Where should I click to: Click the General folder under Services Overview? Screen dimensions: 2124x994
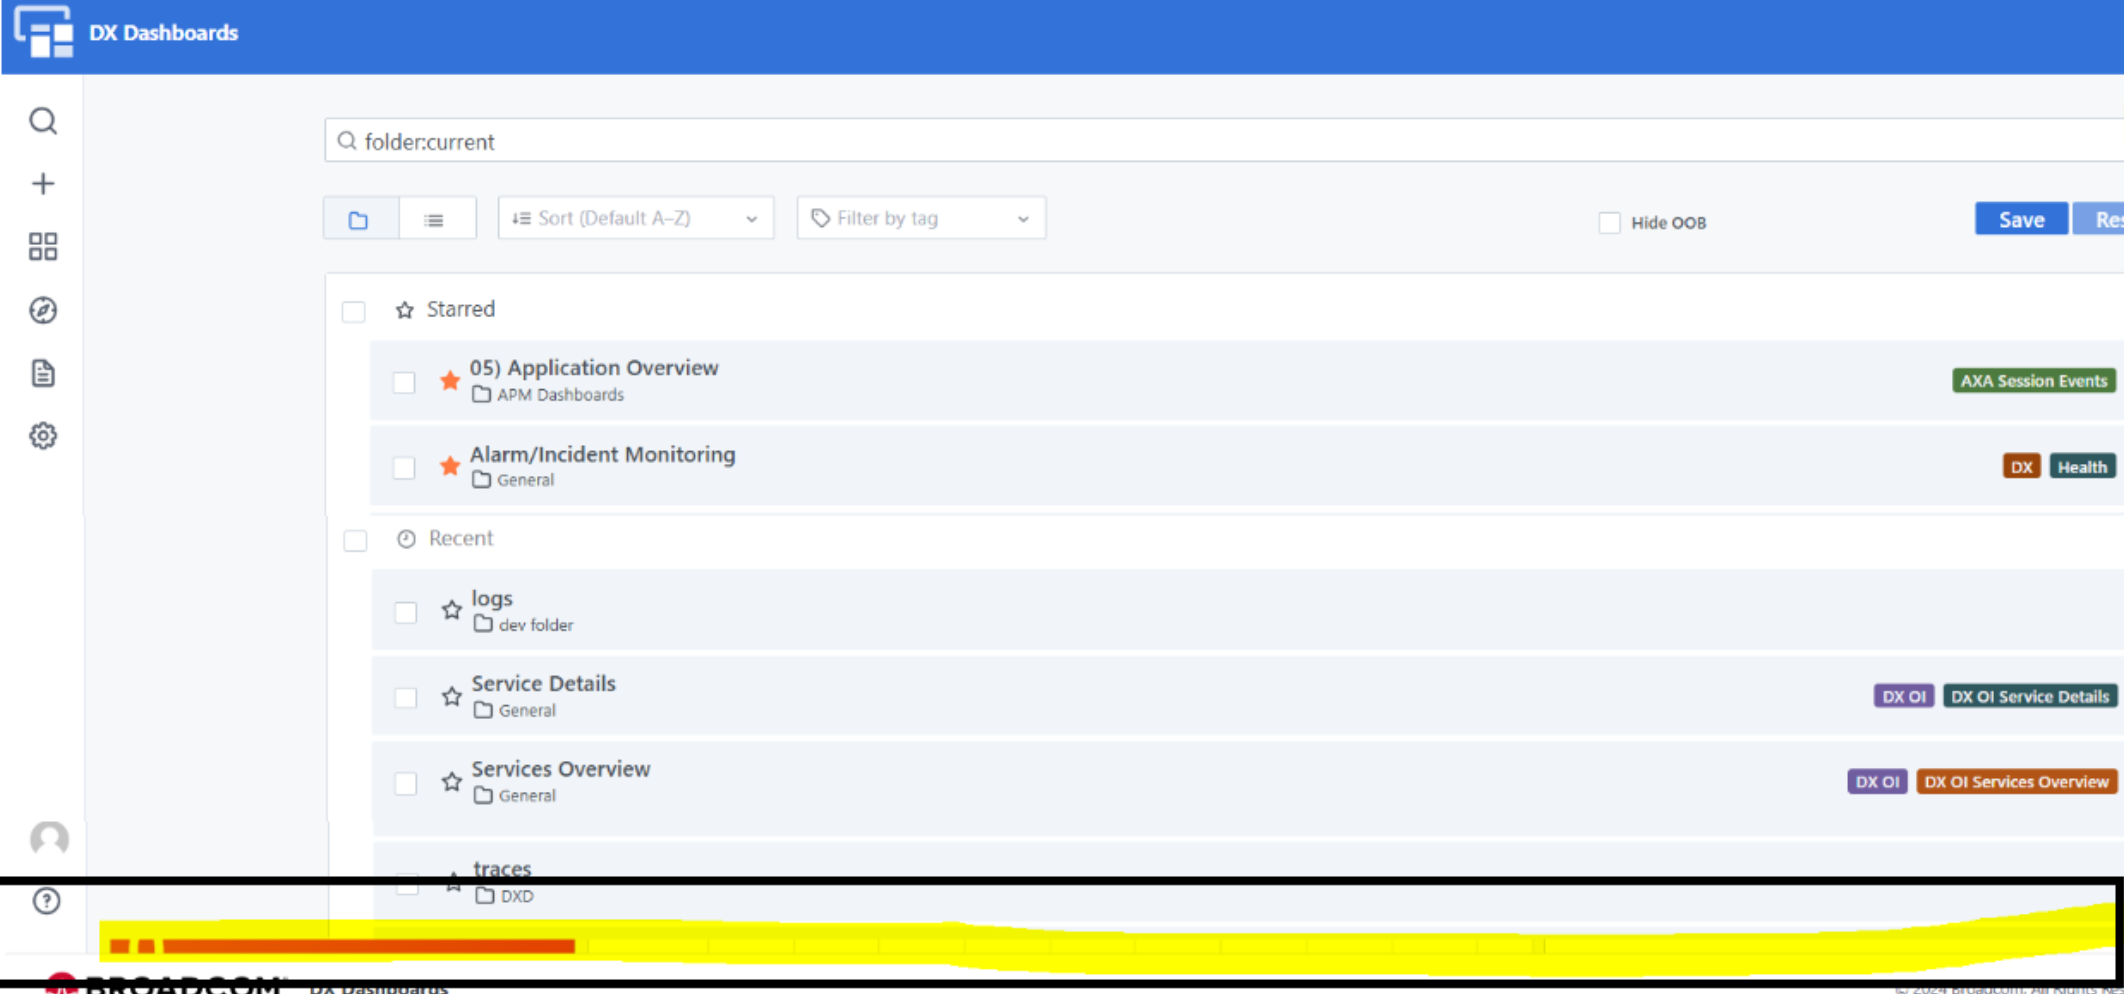[527, 796]
